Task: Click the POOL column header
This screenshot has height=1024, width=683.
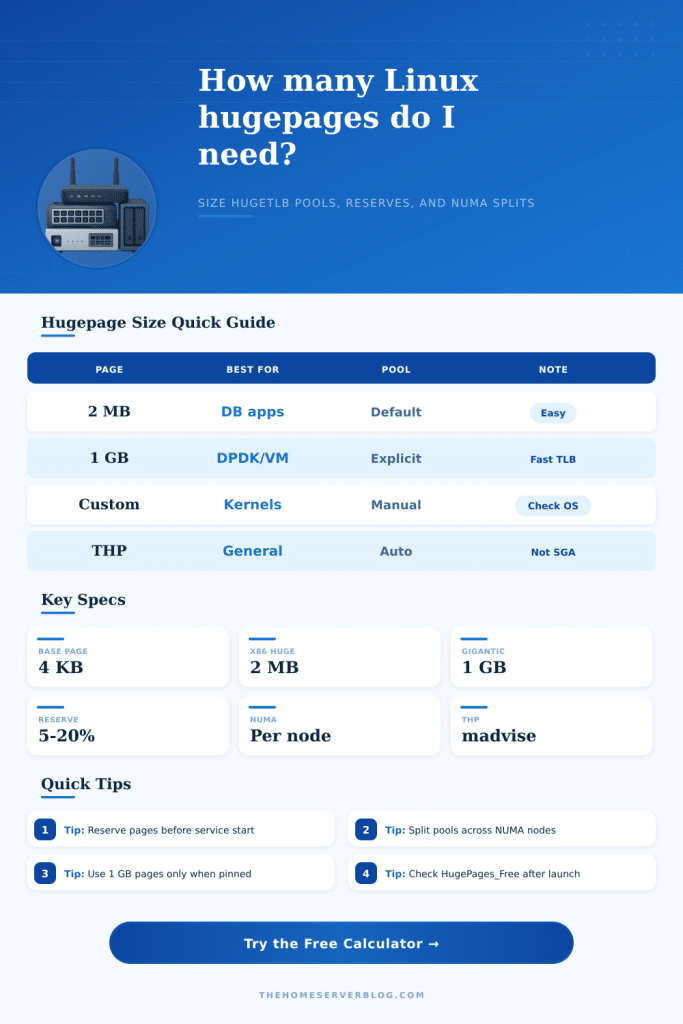Action: click(x=396, y=370)
